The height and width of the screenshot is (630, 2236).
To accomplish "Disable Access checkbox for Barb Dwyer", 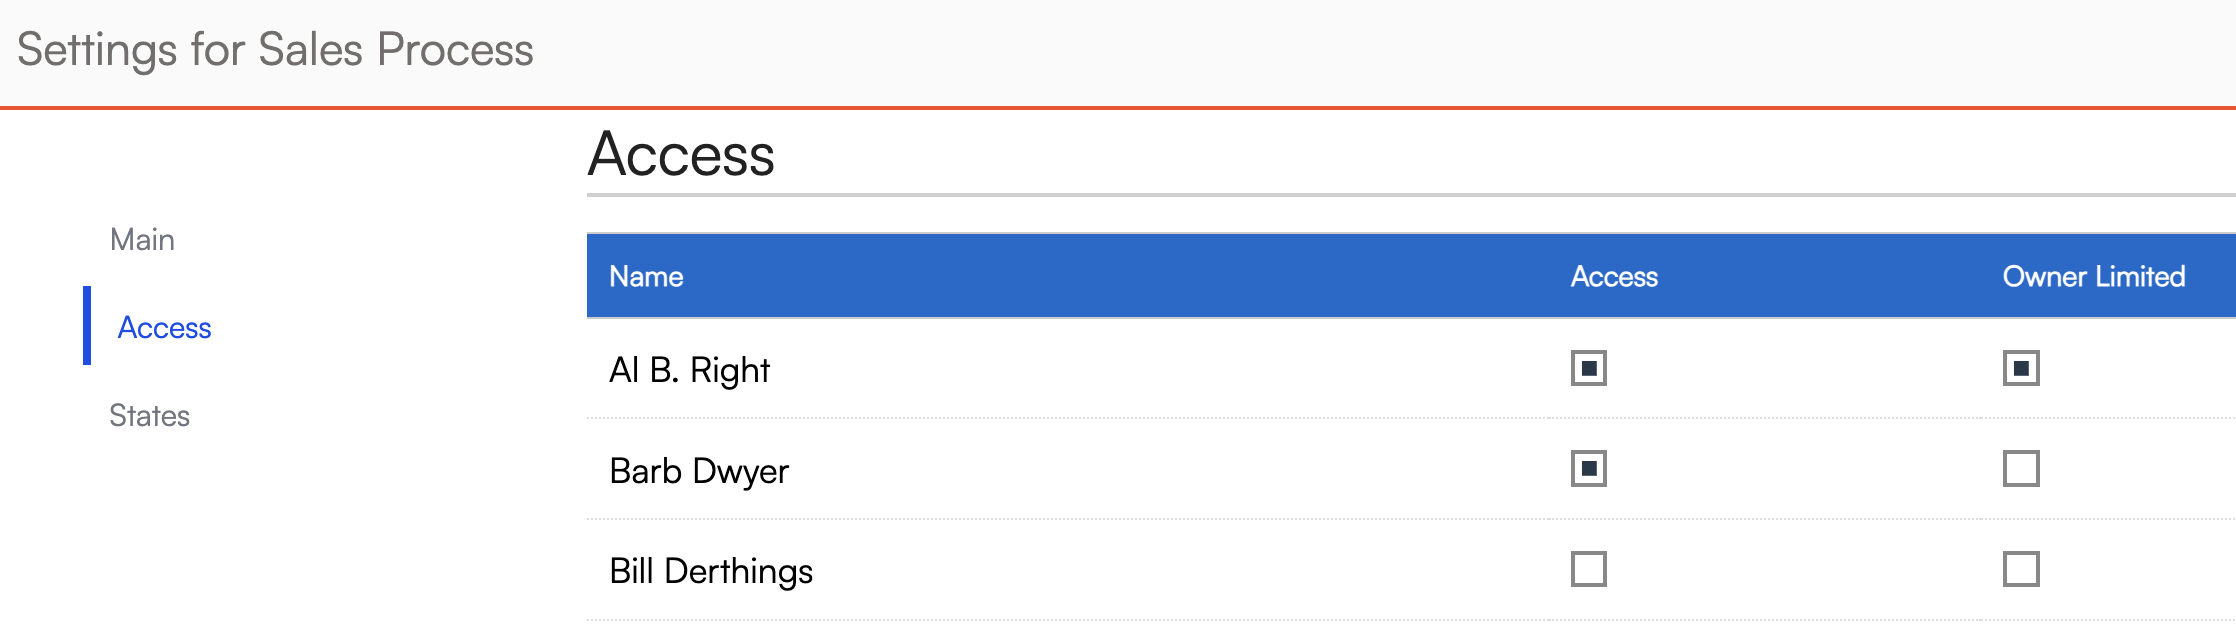I will point(1588,468).
